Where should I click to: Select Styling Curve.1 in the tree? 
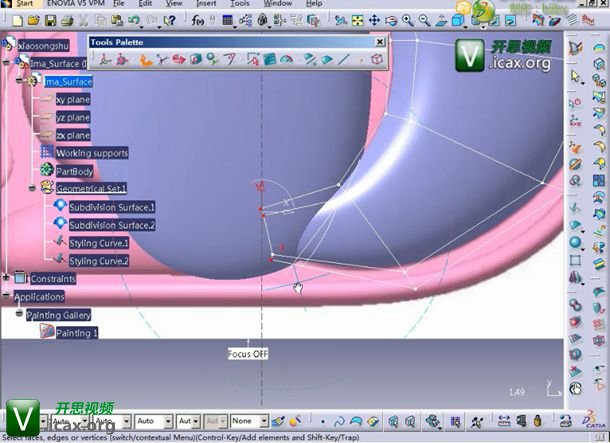(x=99, y=243)
